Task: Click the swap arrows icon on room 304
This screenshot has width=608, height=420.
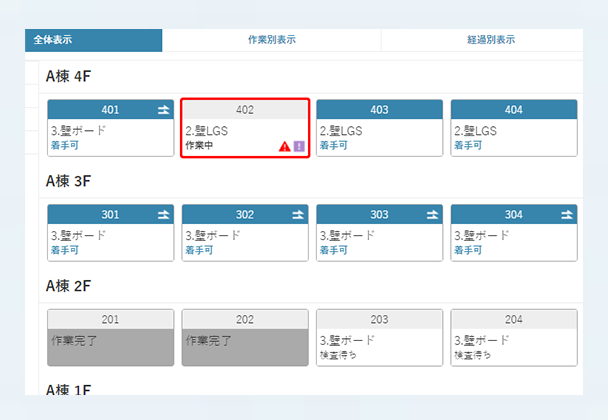Action: (566, 214)
